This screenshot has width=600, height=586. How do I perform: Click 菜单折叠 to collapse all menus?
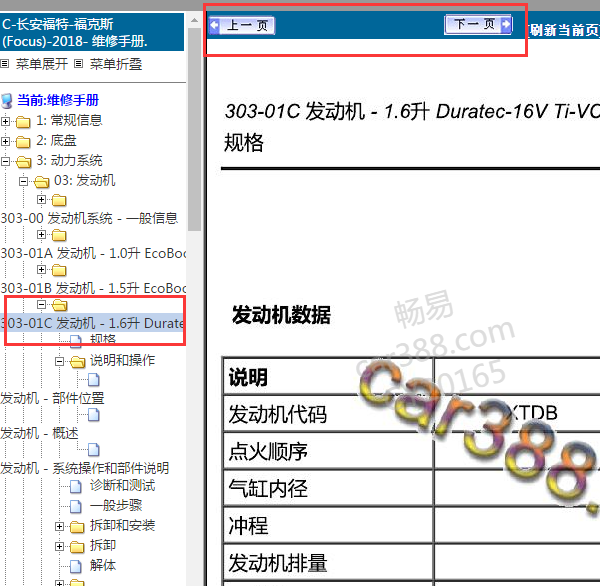116,64
